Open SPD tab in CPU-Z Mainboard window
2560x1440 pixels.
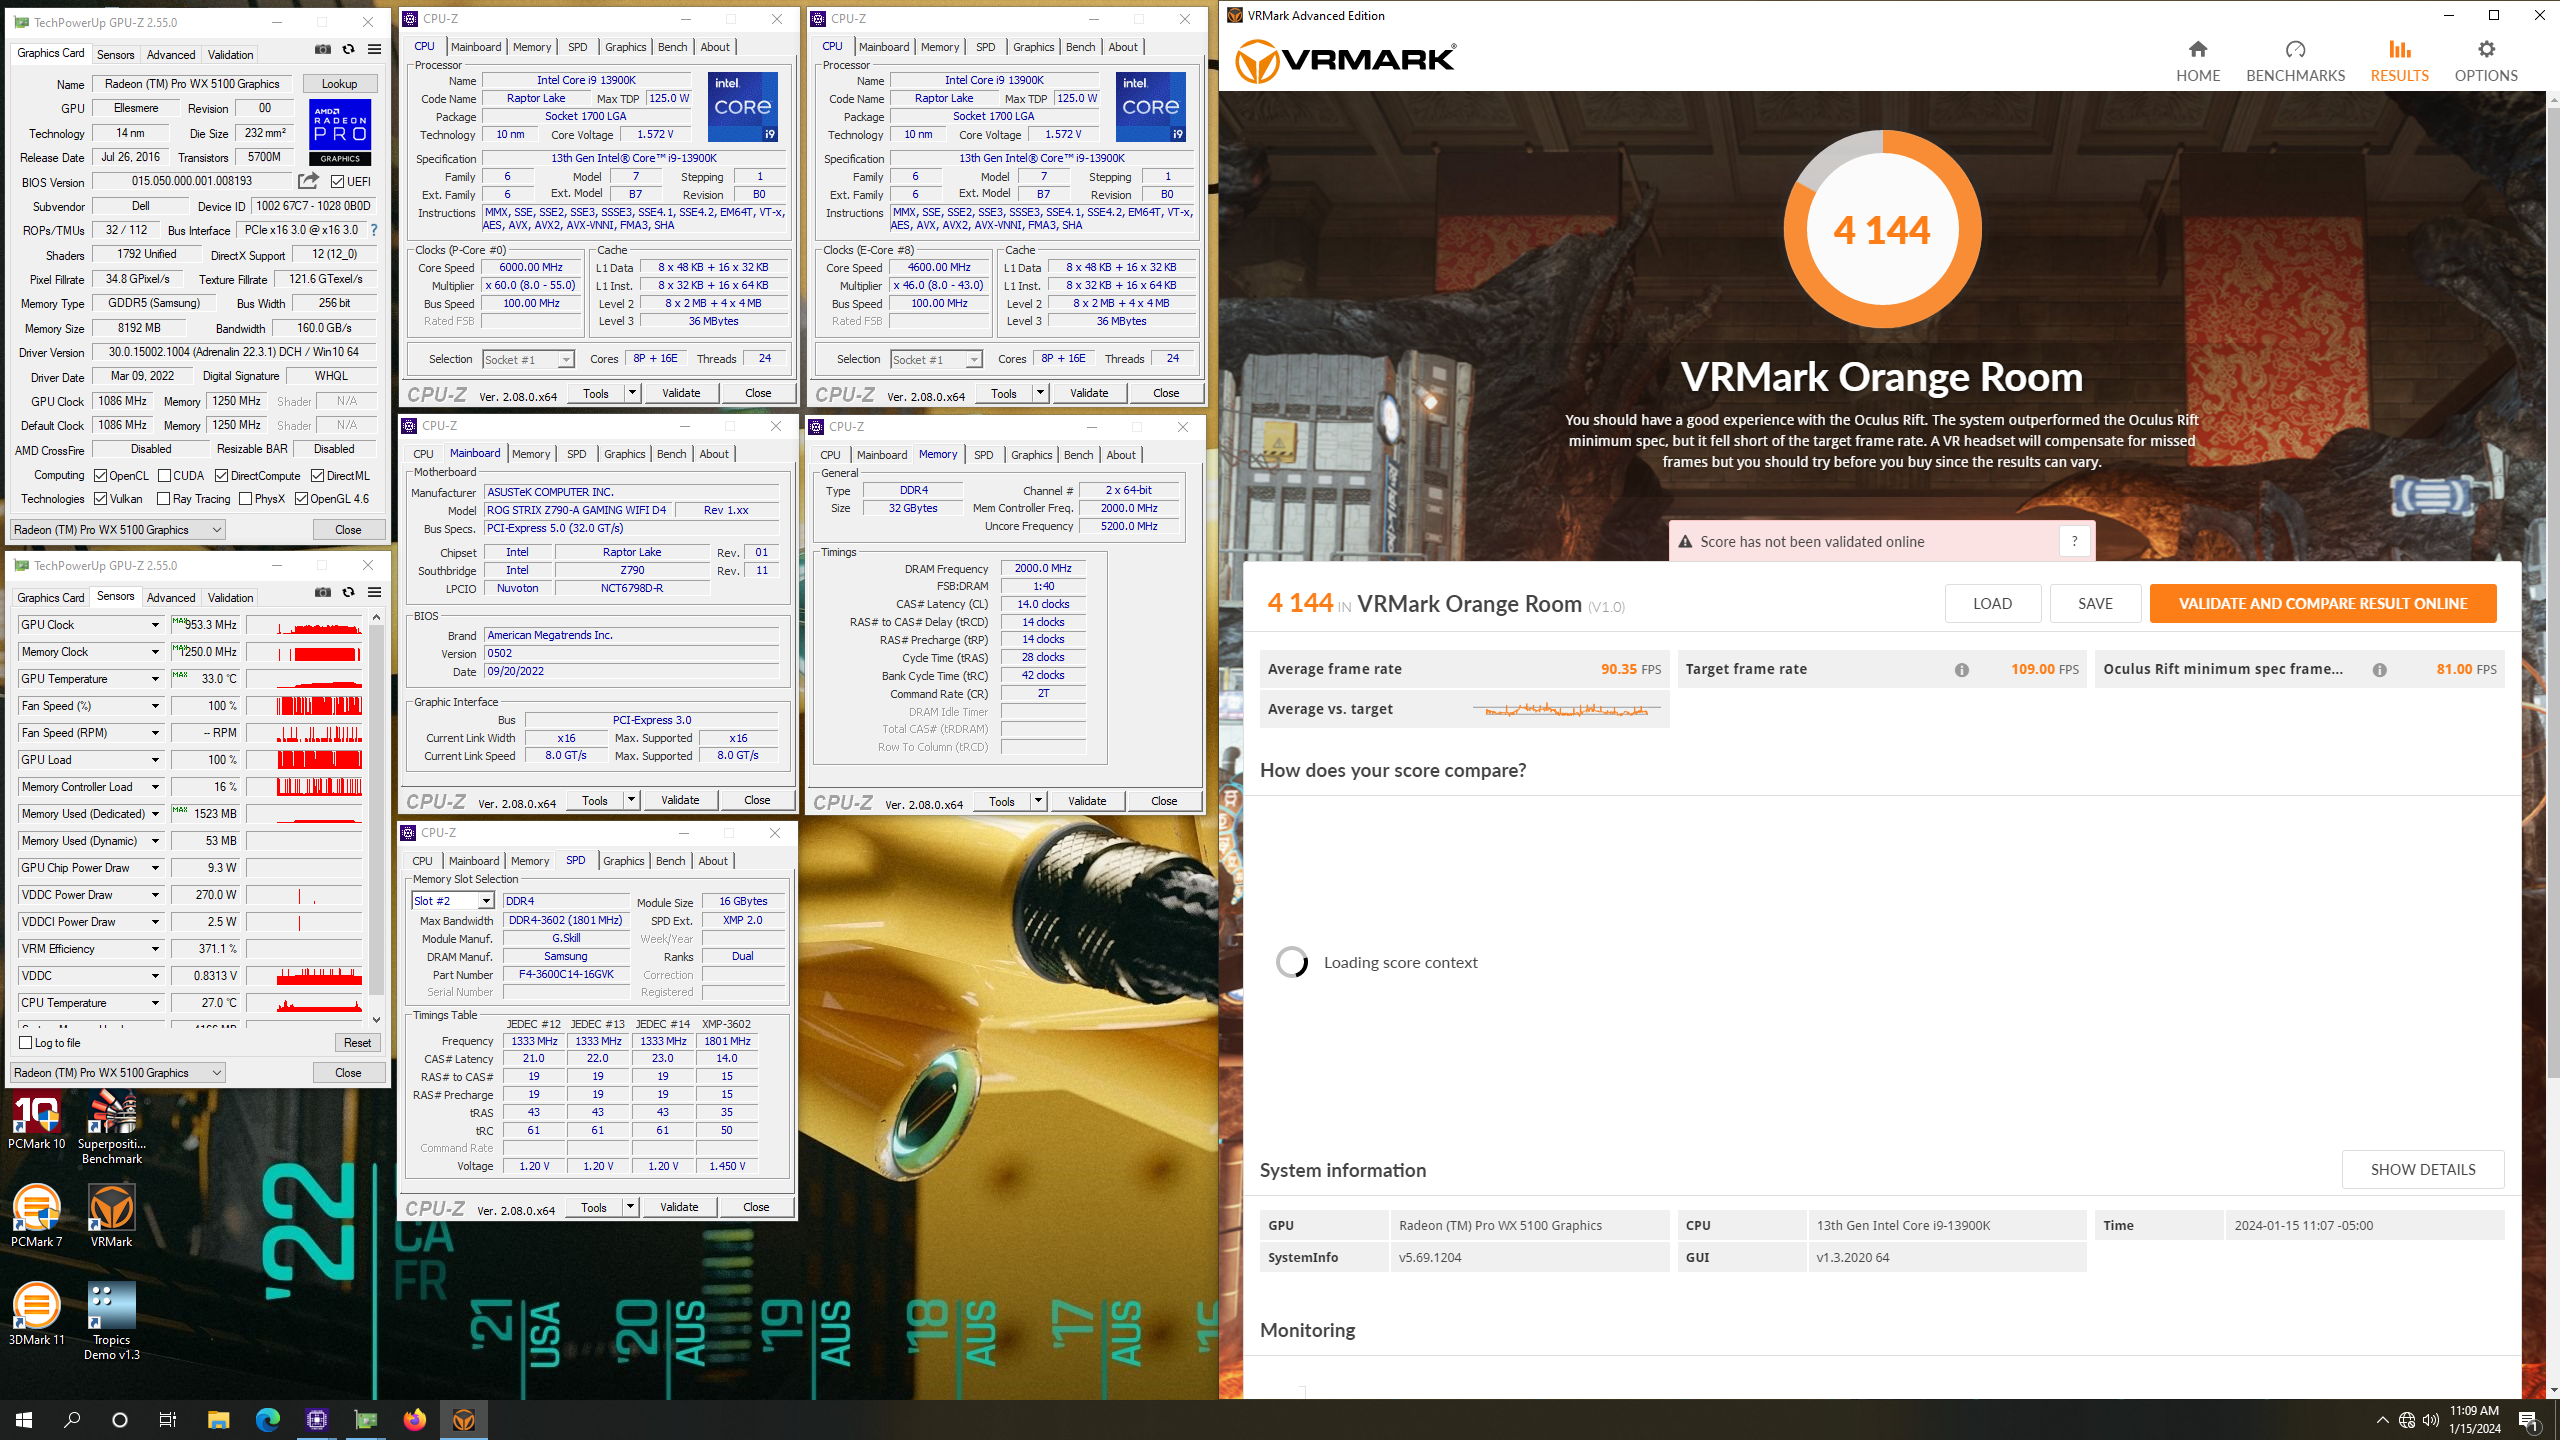click(576, 454)
